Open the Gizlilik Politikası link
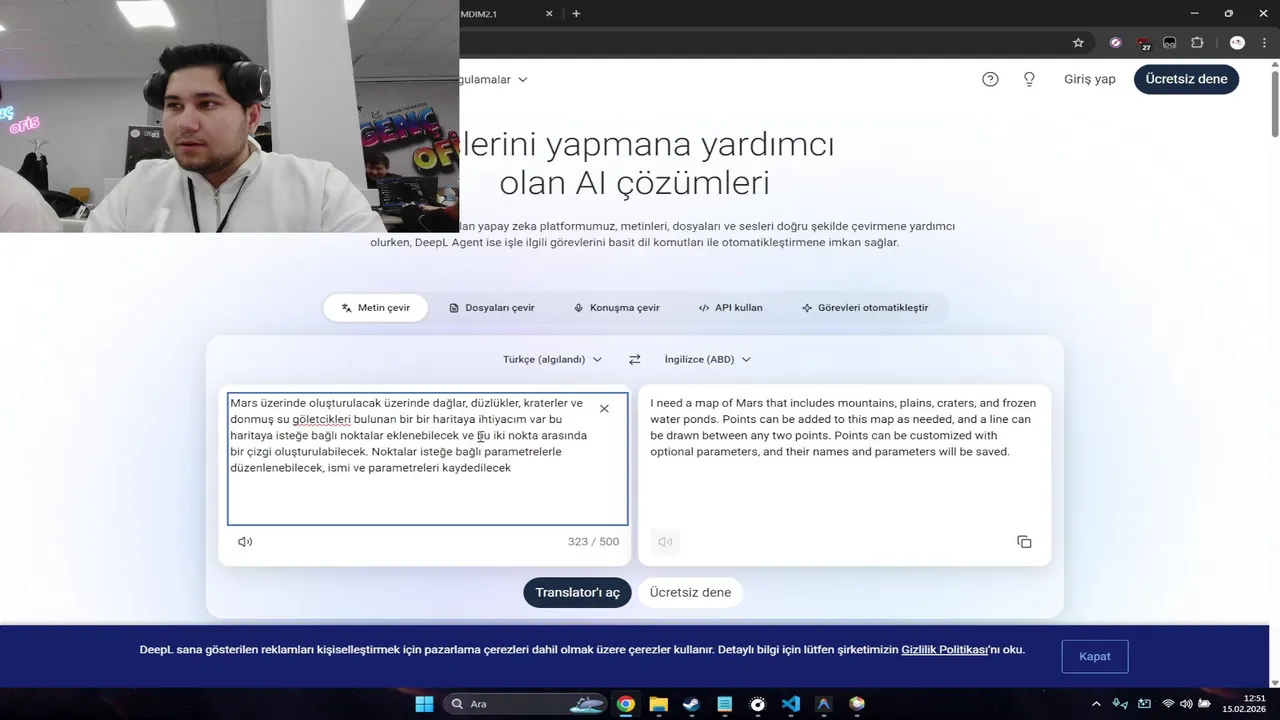 pos(944,649)
